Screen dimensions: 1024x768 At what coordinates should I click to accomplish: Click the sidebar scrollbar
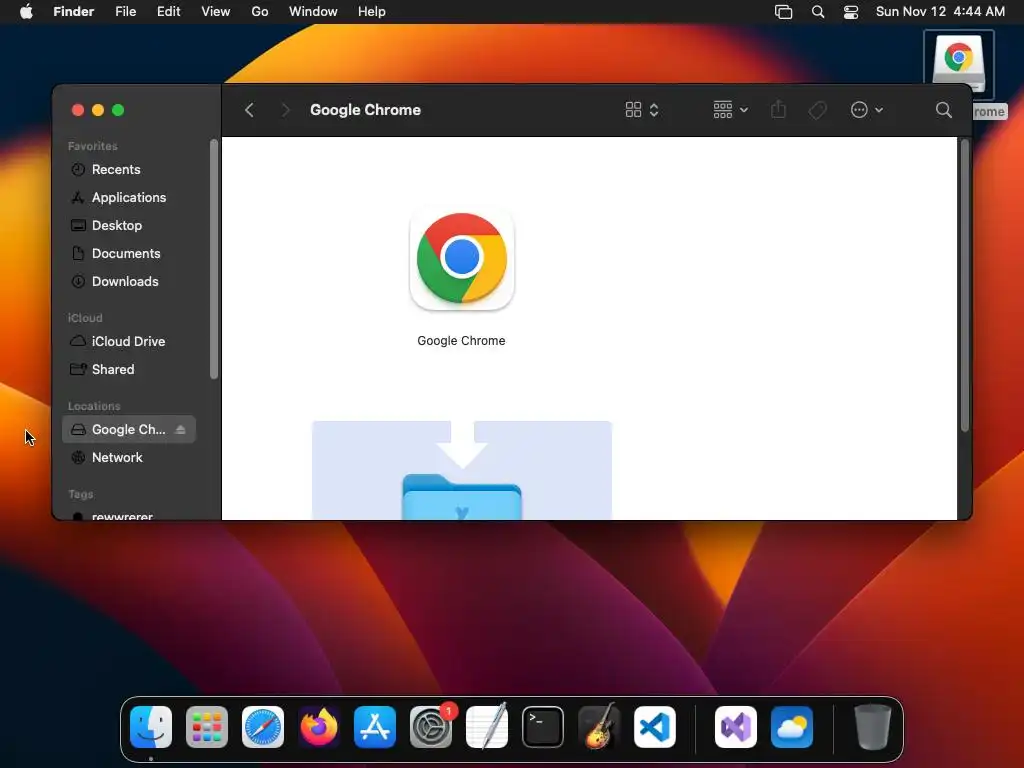pyautogui.click(x=214, y=259)
